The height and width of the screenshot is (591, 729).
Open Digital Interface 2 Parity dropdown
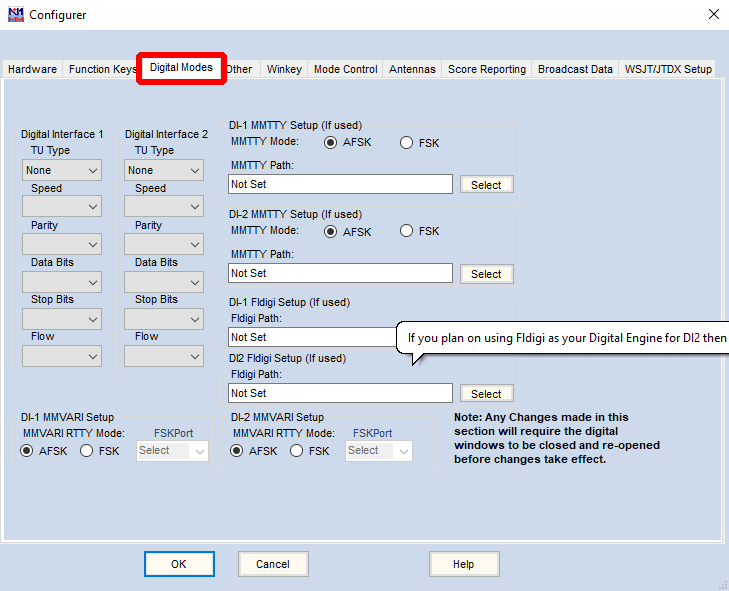point(164,245)
